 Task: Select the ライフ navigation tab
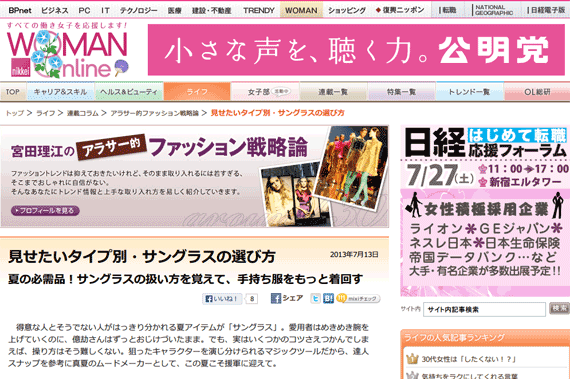[197, 92]
